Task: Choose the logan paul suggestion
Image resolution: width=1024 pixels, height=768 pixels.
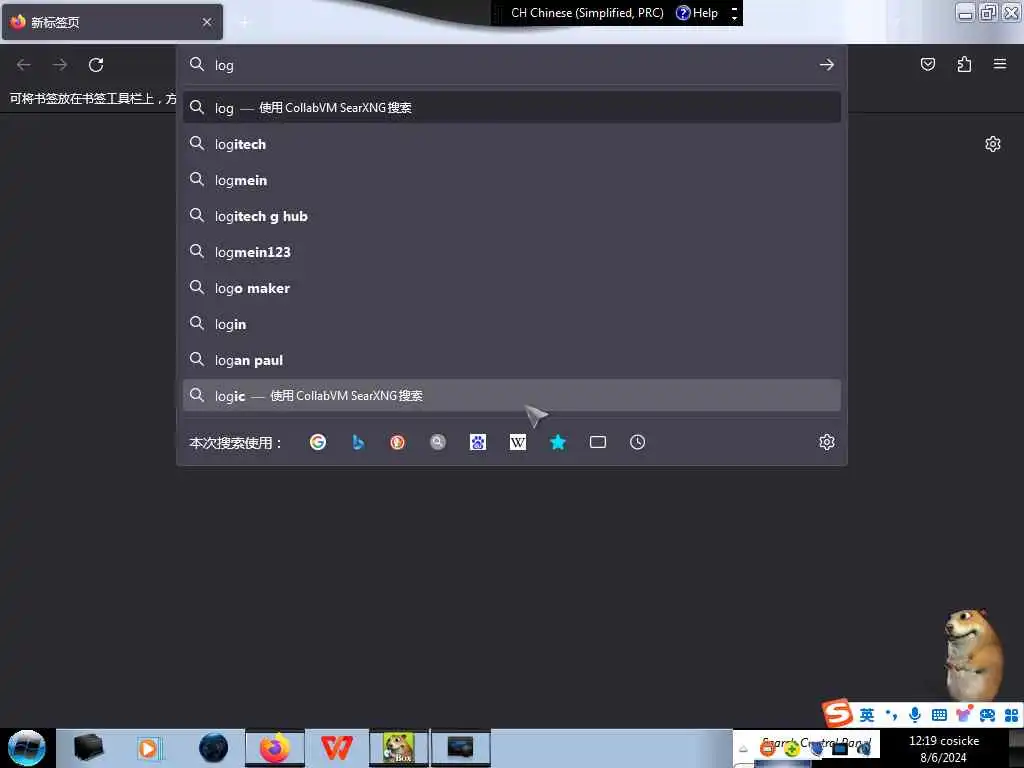Action: (x=511, y=359)
